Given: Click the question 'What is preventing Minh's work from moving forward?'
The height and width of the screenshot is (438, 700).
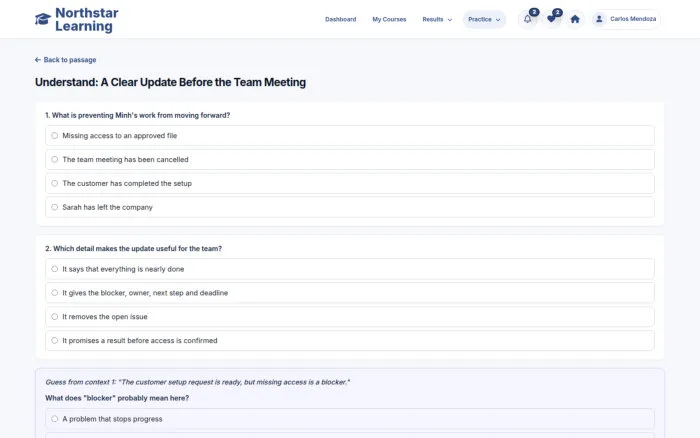Looking at the screenshot, I should 138,115.
